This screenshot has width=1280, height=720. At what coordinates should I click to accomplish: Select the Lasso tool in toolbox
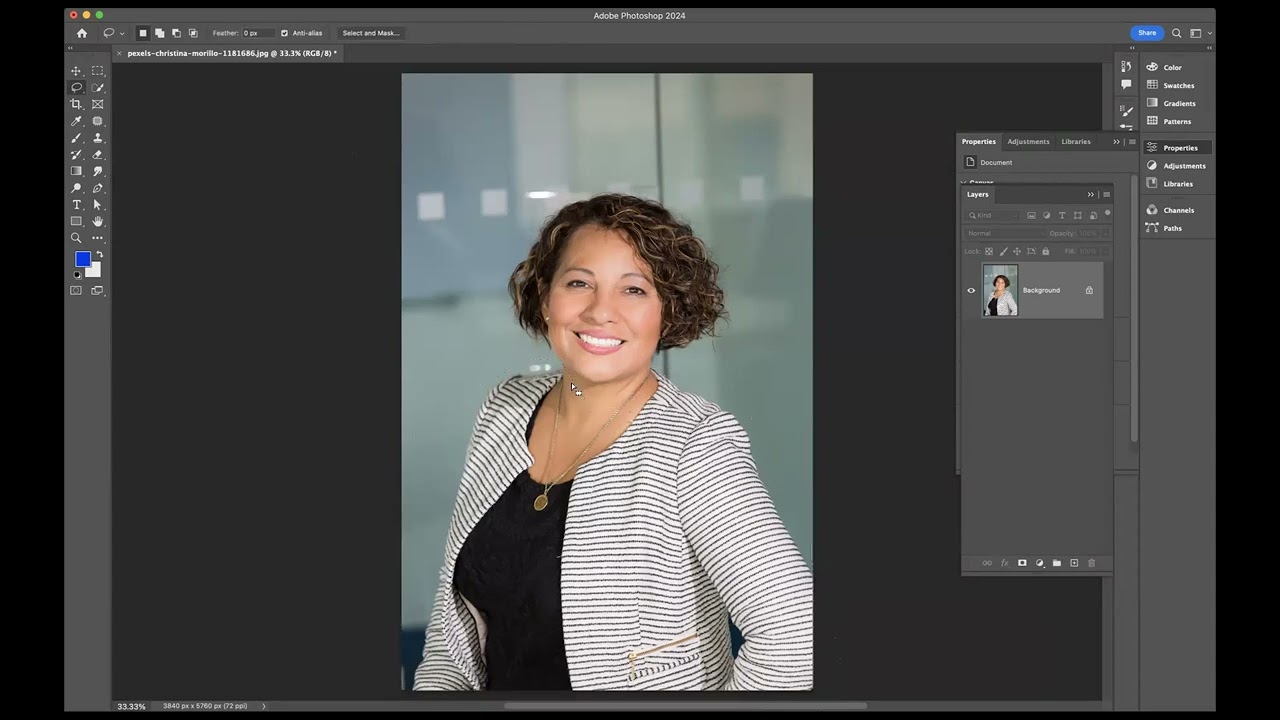click(76, 87)
